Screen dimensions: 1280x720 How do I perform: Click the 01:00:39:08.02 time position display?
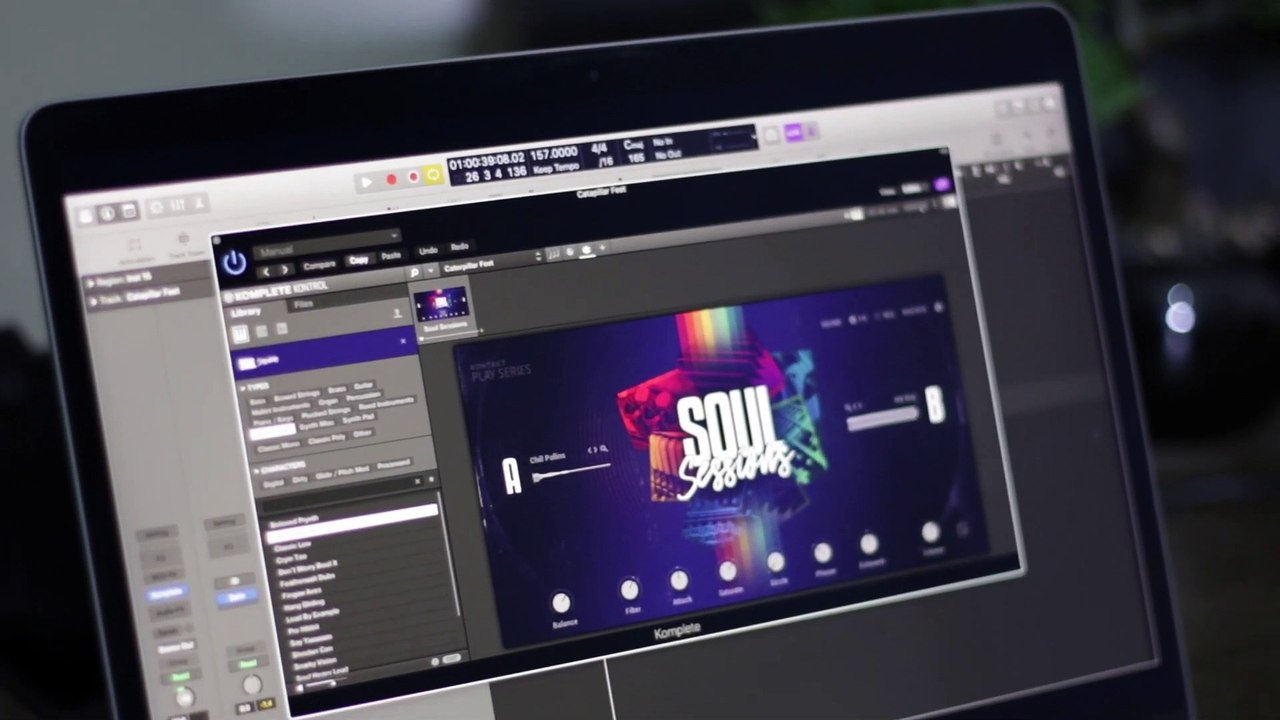coord(487,160)
